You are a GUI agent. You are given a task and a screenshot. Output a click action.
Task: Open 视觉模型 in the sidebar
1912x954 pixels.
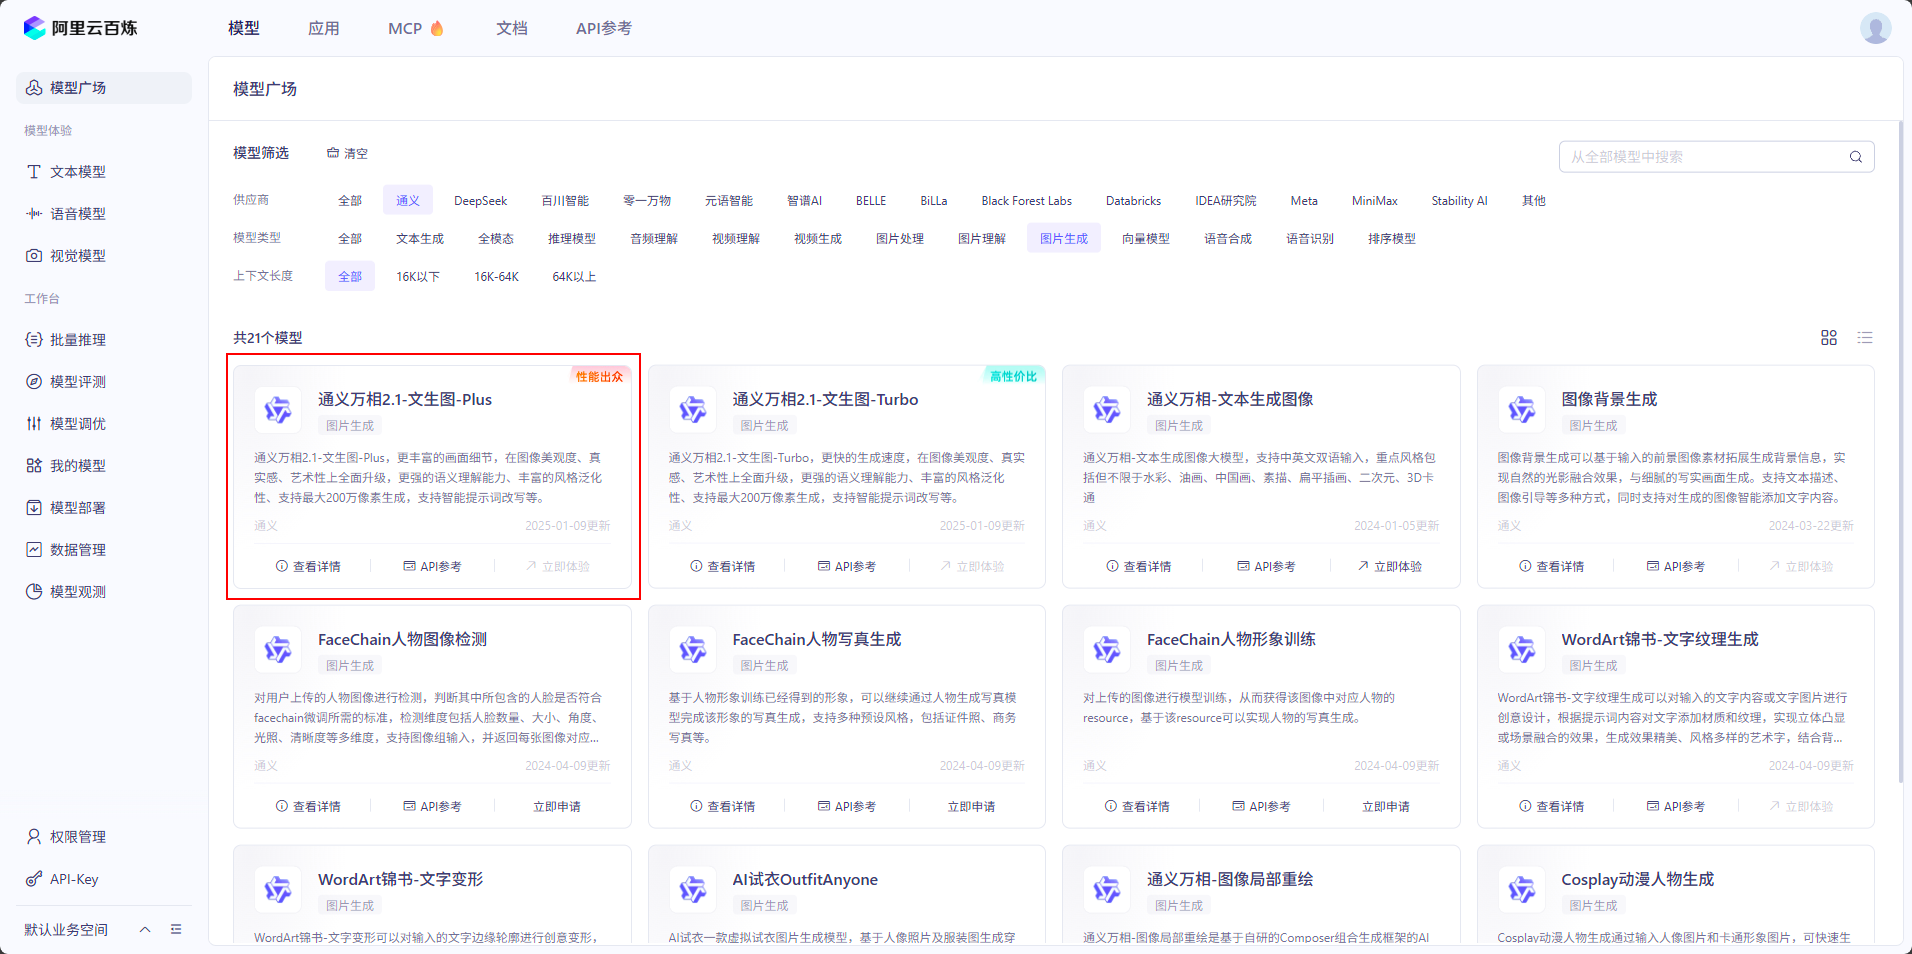pyautogui.click(x=104, y=256)
